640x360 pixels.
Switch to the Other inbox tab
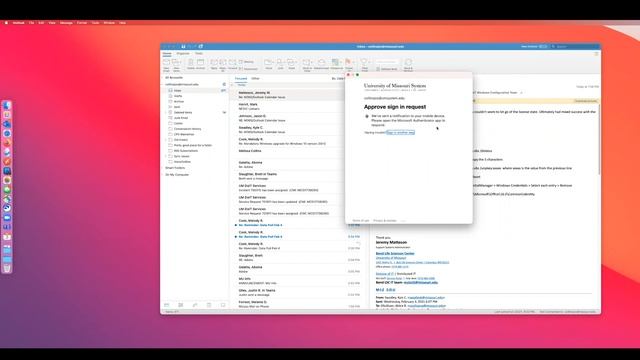pos(256,78)
